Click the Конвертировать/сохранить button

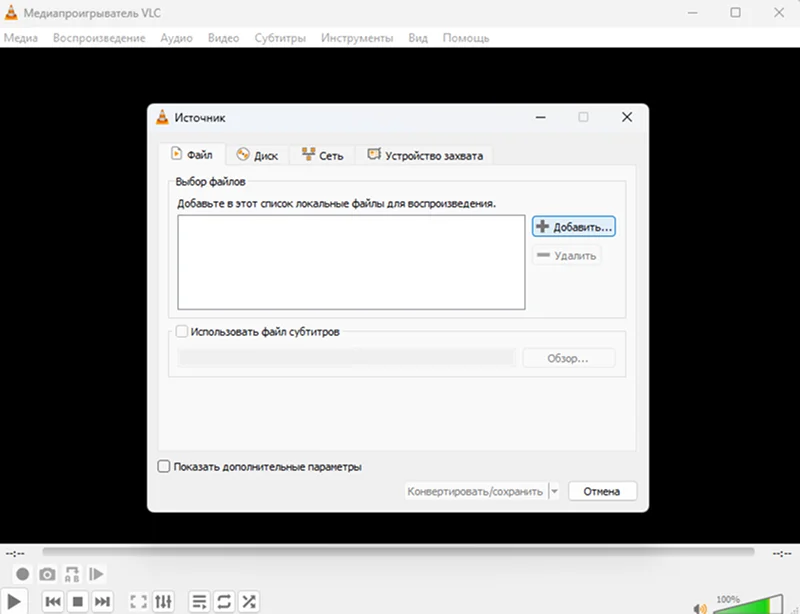(x=476, y=492)
